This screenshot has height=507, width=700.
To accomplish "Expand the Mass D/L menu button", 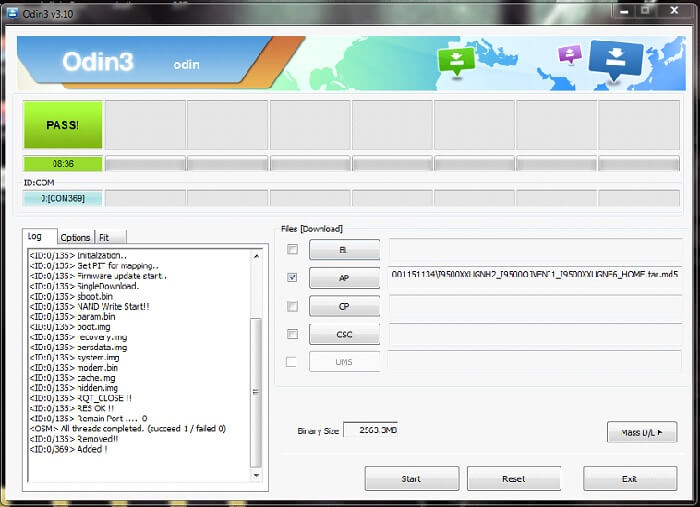I will [642, 432].
